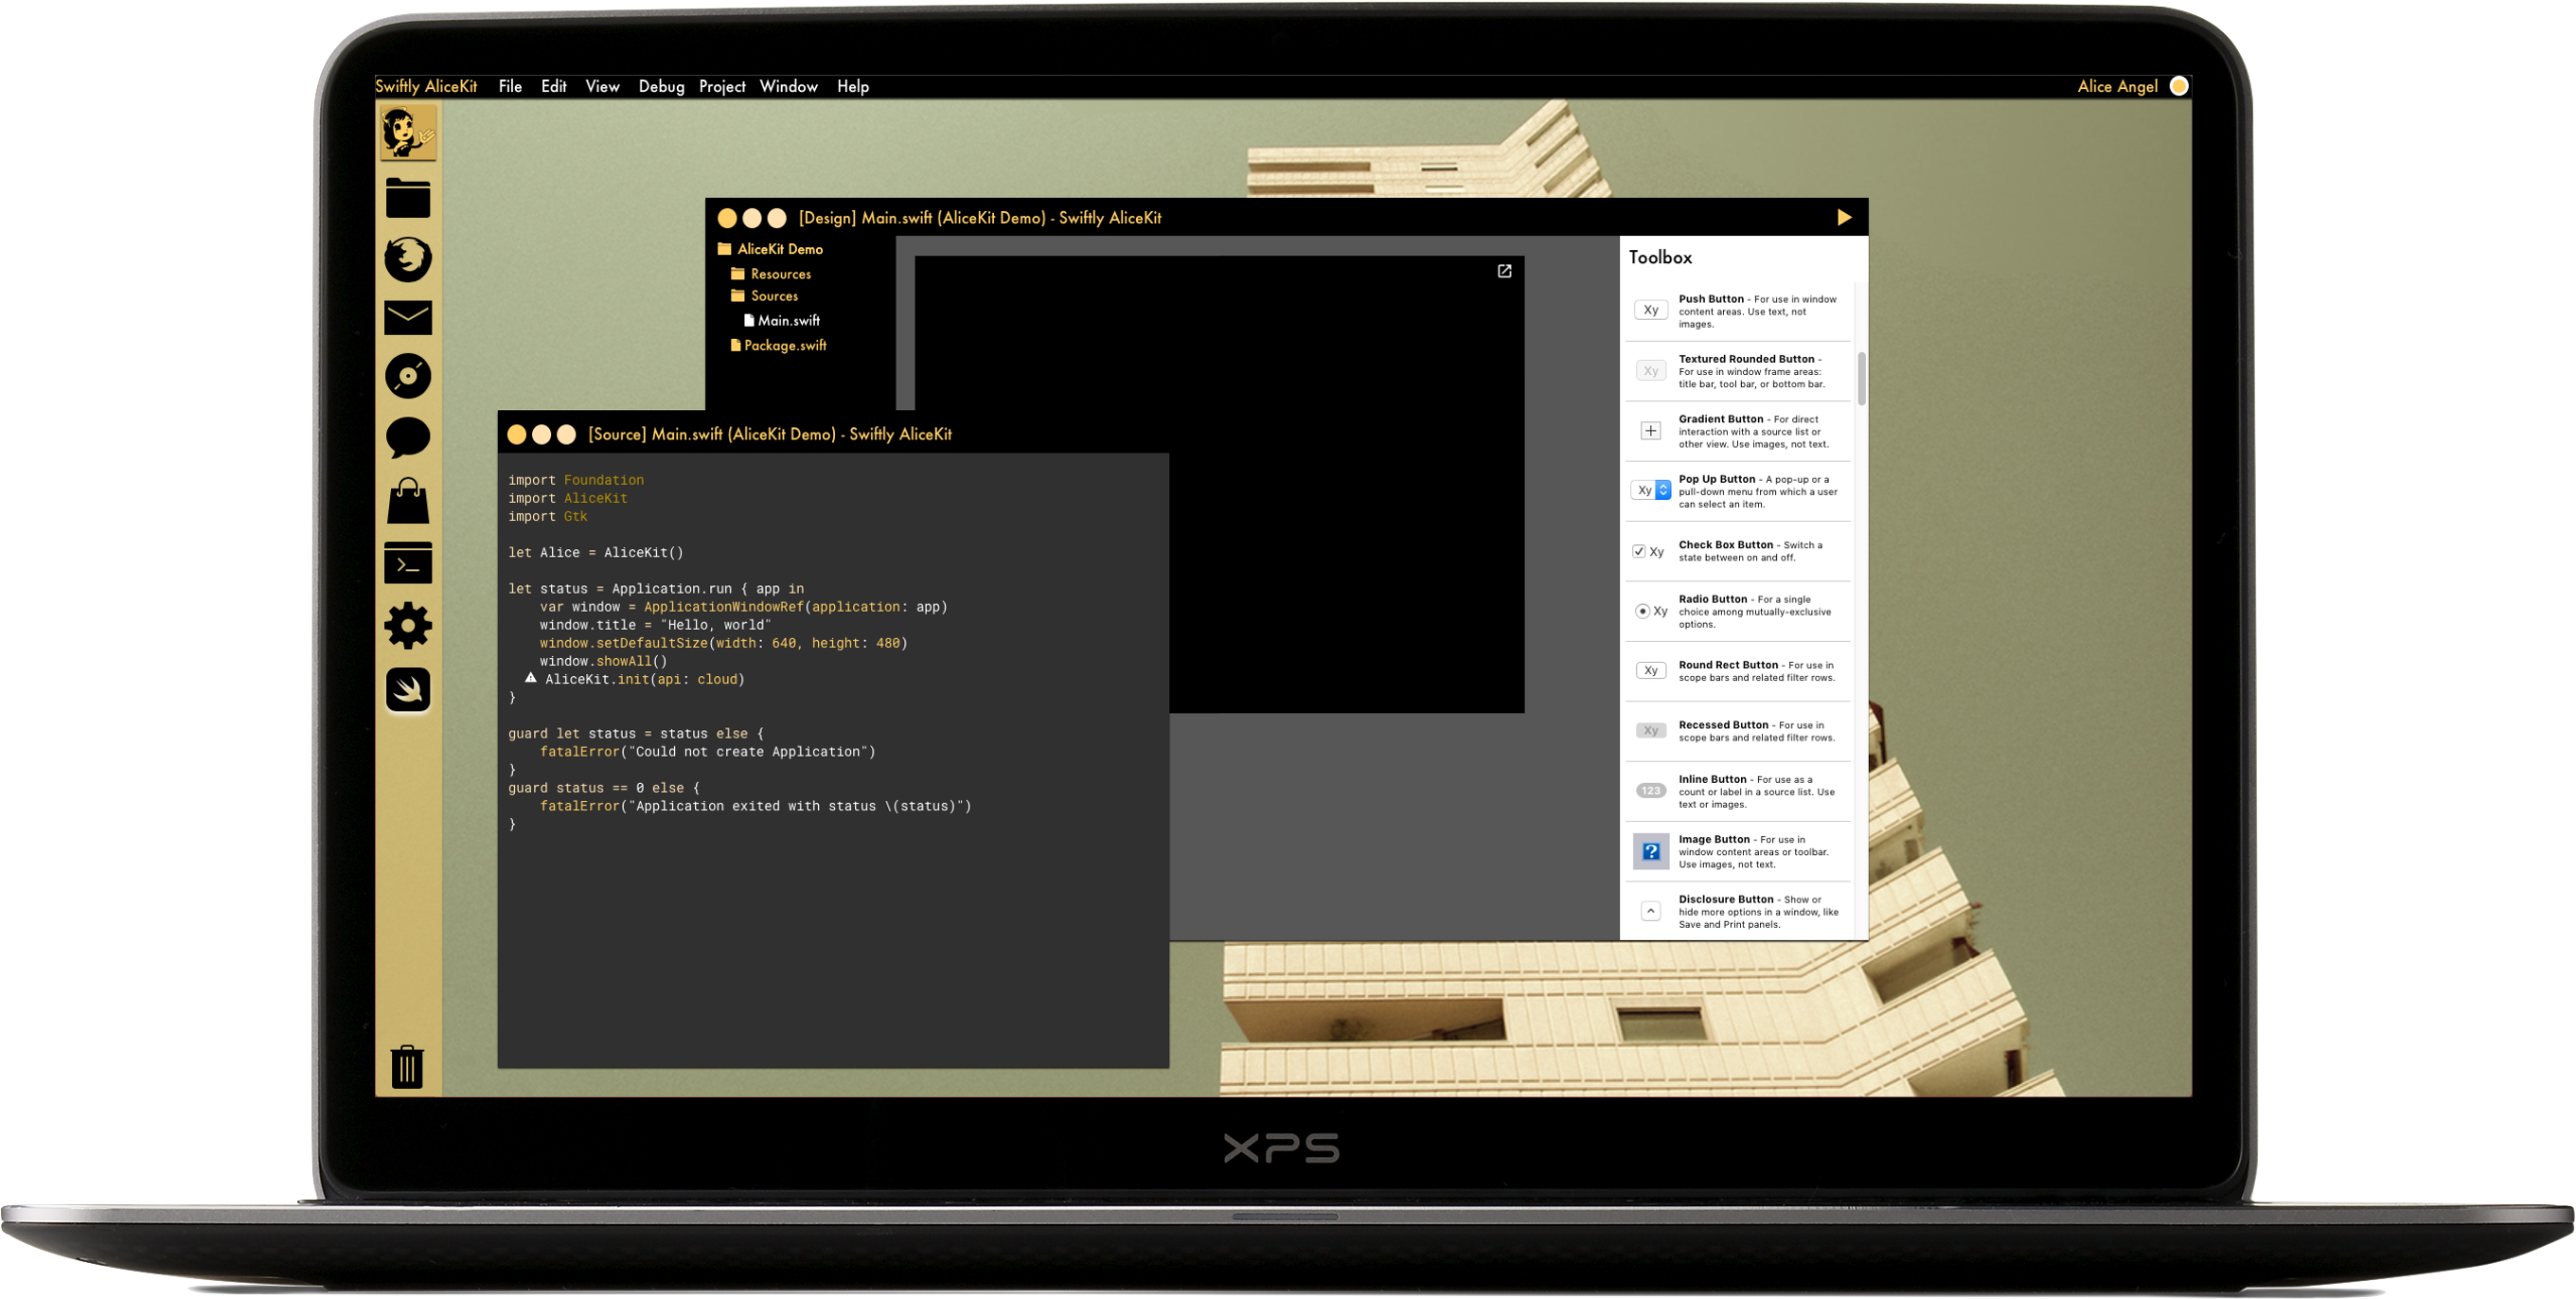Select the Radio Button sample radio

tap(1642, 611)
